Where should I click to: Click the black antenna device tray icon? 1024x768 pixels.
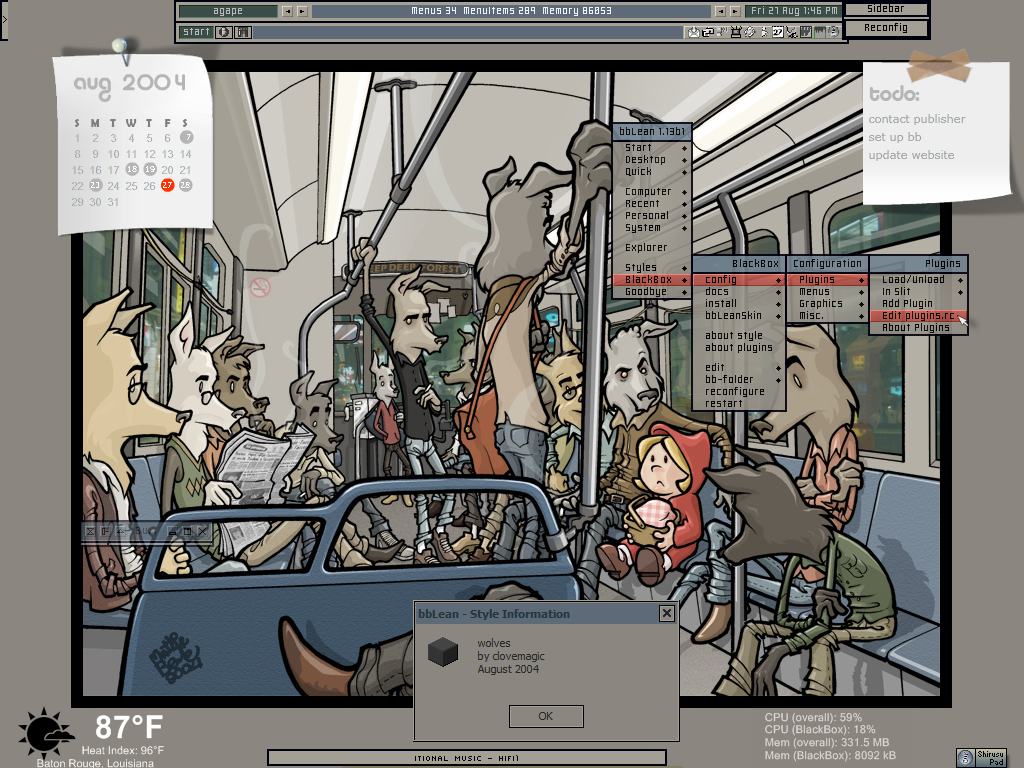736,32
